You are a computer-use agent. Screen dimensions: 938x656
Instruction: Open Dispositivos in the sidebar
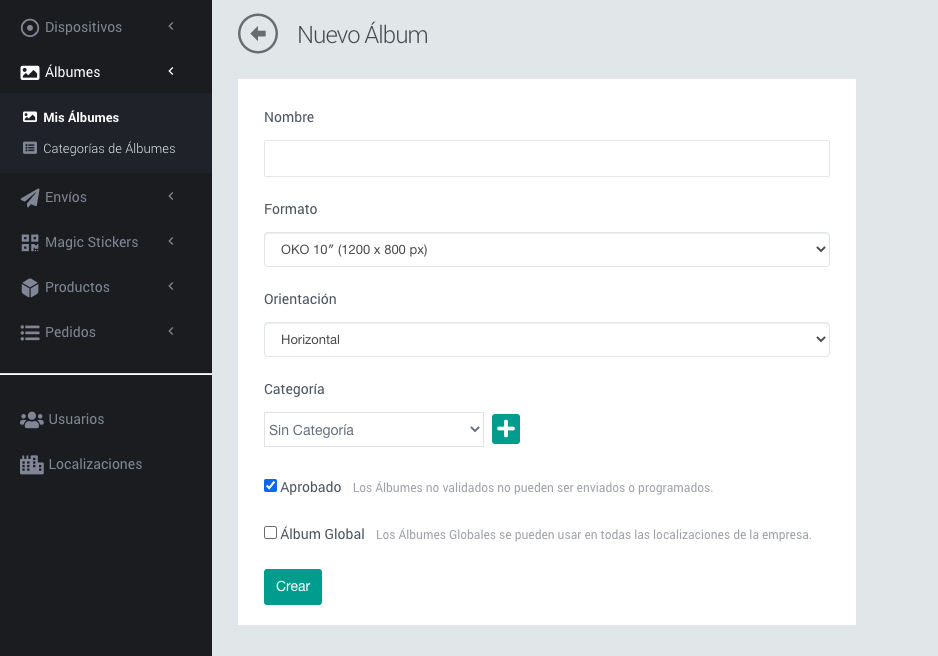[83, 28]
